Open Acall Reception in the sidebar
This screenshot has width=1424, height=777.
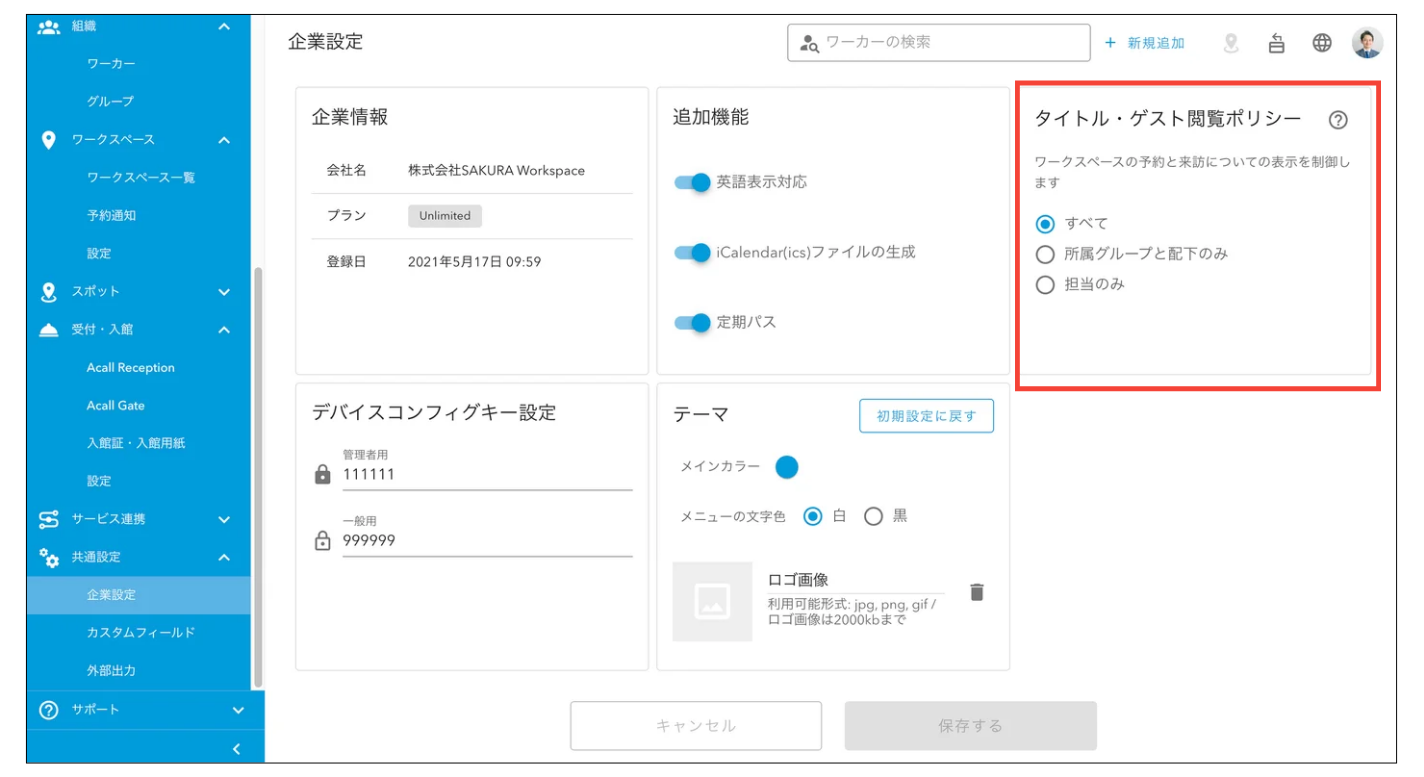pos(130,368)
